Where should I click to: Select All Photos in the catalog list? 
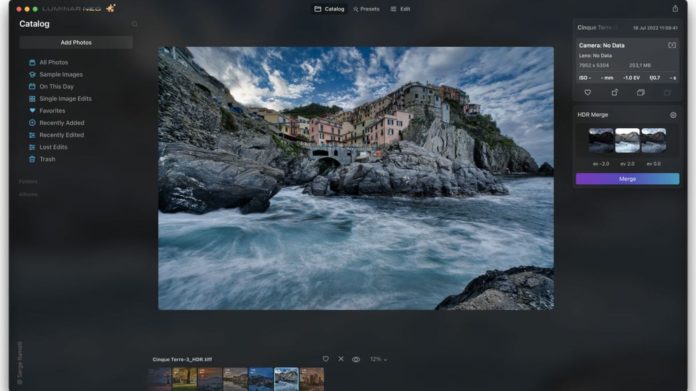click(54, 63)
